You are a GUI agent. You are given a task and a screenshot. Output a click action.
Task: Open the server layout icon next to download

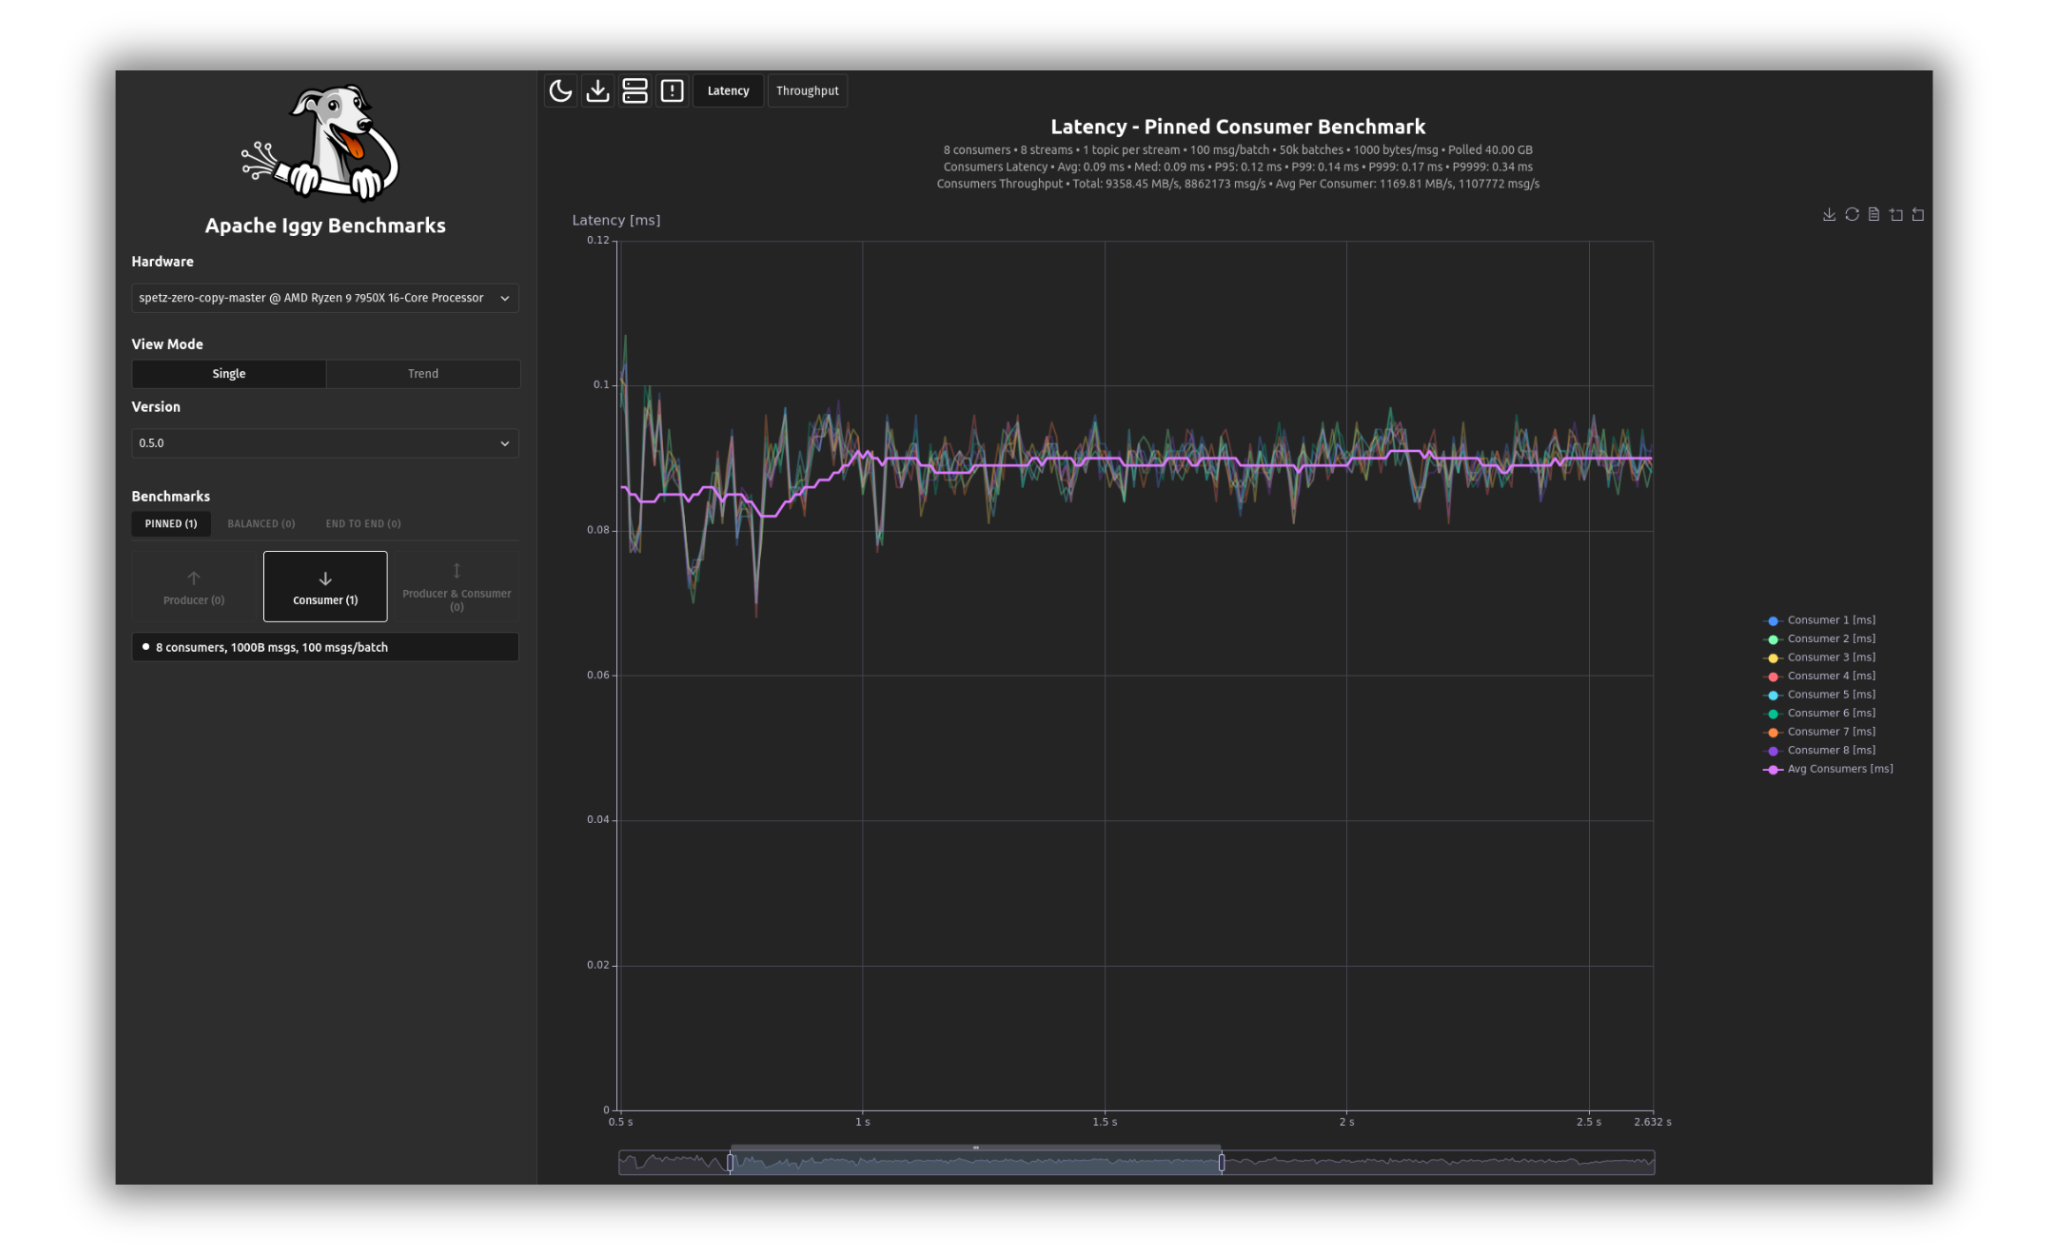[635, 90]
